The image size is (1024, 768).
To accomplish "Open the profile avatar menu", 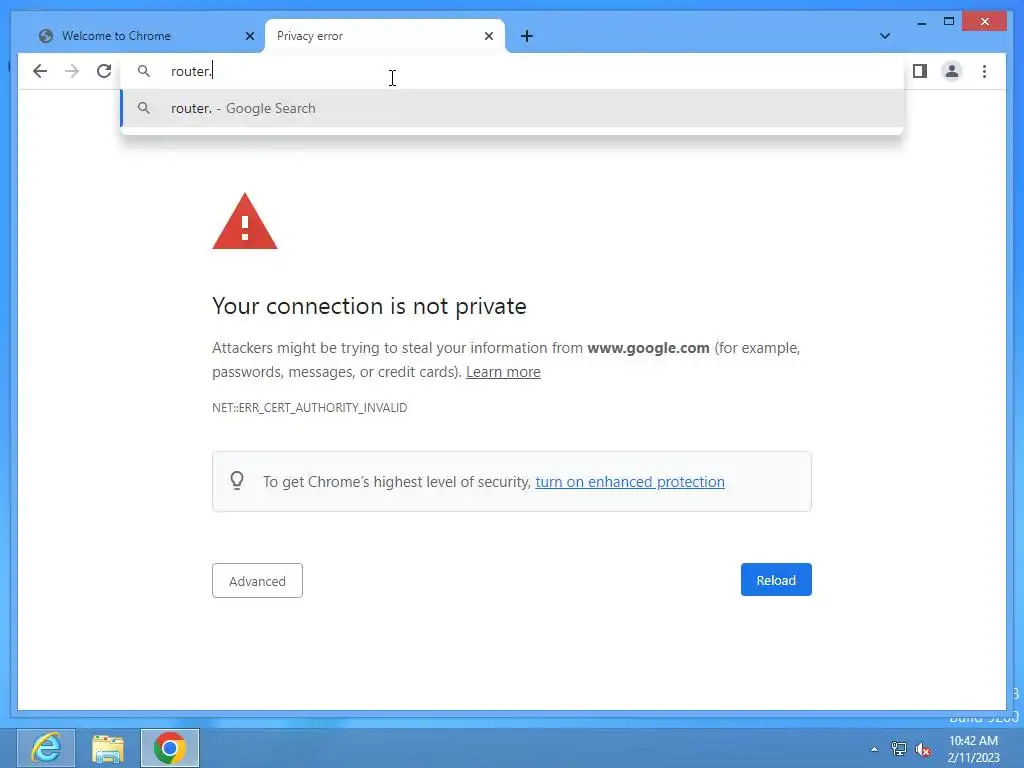I will tap(952, 71).
